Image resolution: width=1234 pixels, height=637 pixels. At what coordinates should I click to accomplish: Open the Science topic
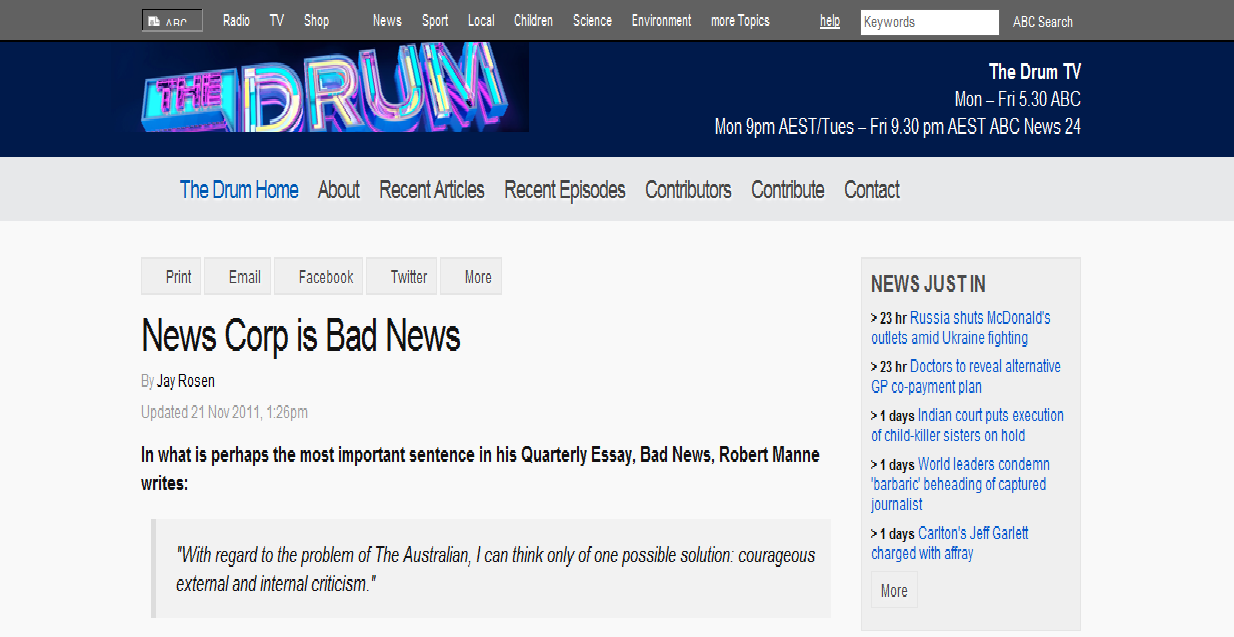592,20
